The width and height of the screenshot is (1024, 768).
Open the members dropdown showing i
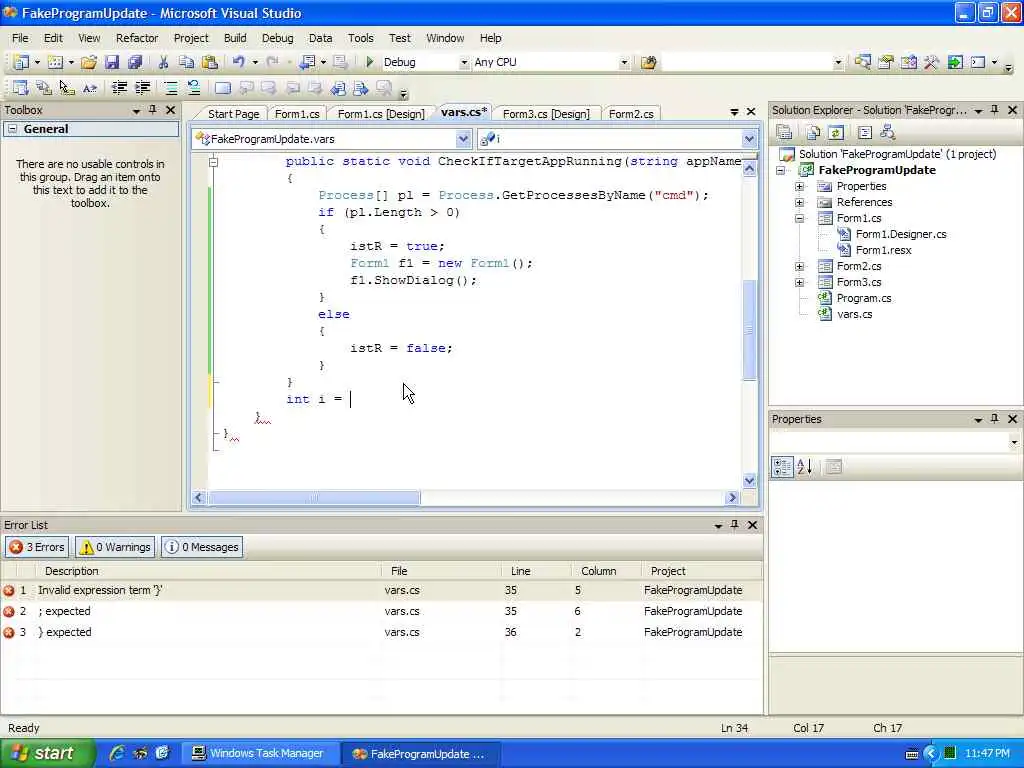click(x=749, y=138)
